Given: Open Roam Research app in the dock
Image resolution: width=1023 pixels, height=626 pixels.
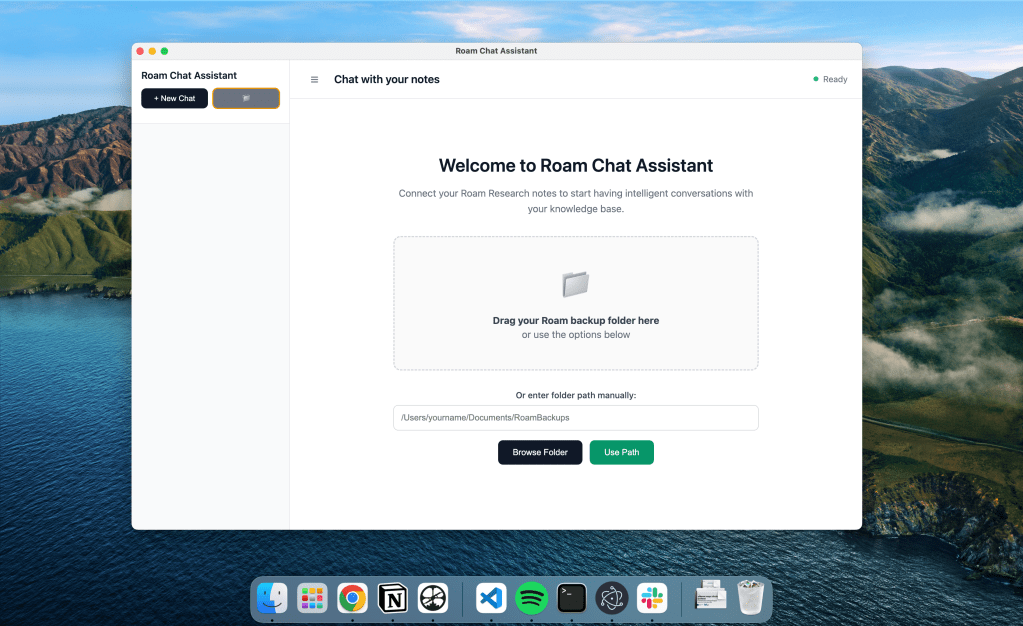Looking at the screenshot, I should click(433, 598).
